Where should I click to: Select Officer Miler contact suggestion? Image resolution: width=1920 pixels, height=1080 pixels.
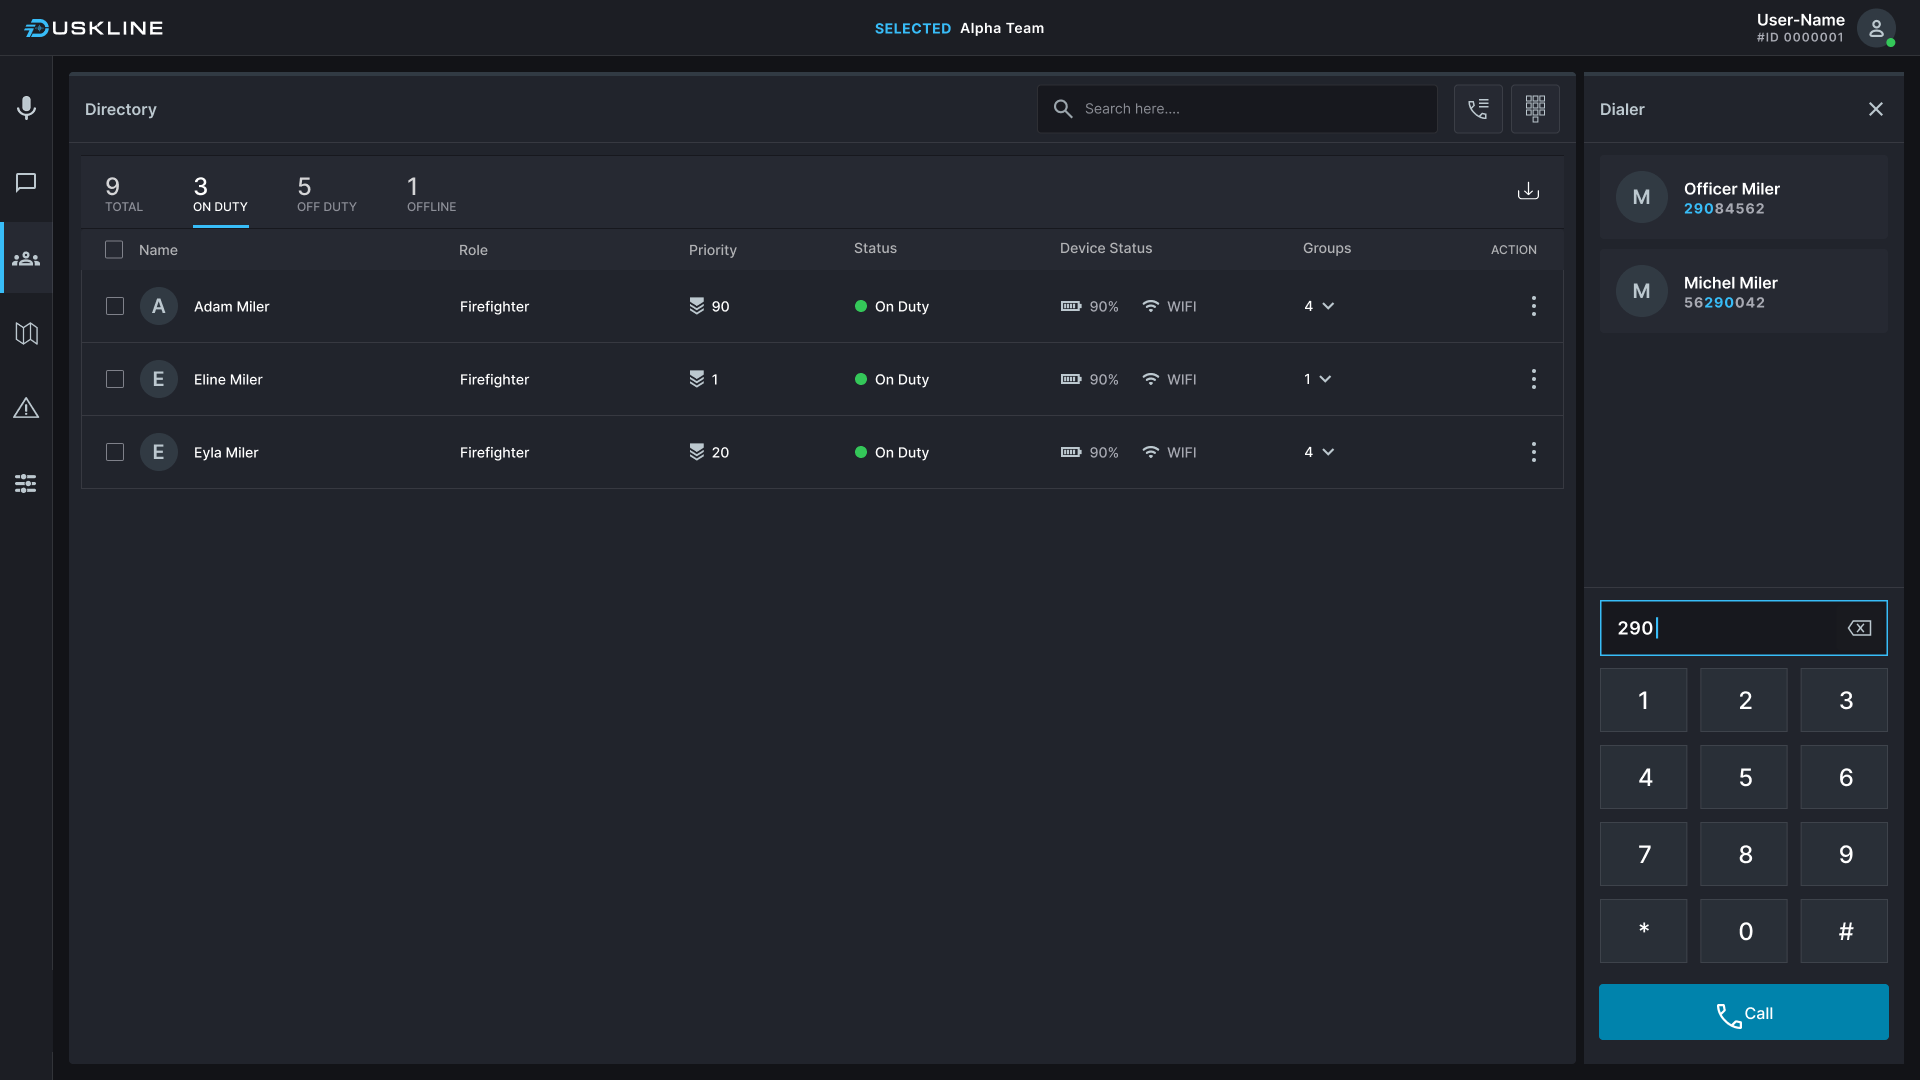1743,197
